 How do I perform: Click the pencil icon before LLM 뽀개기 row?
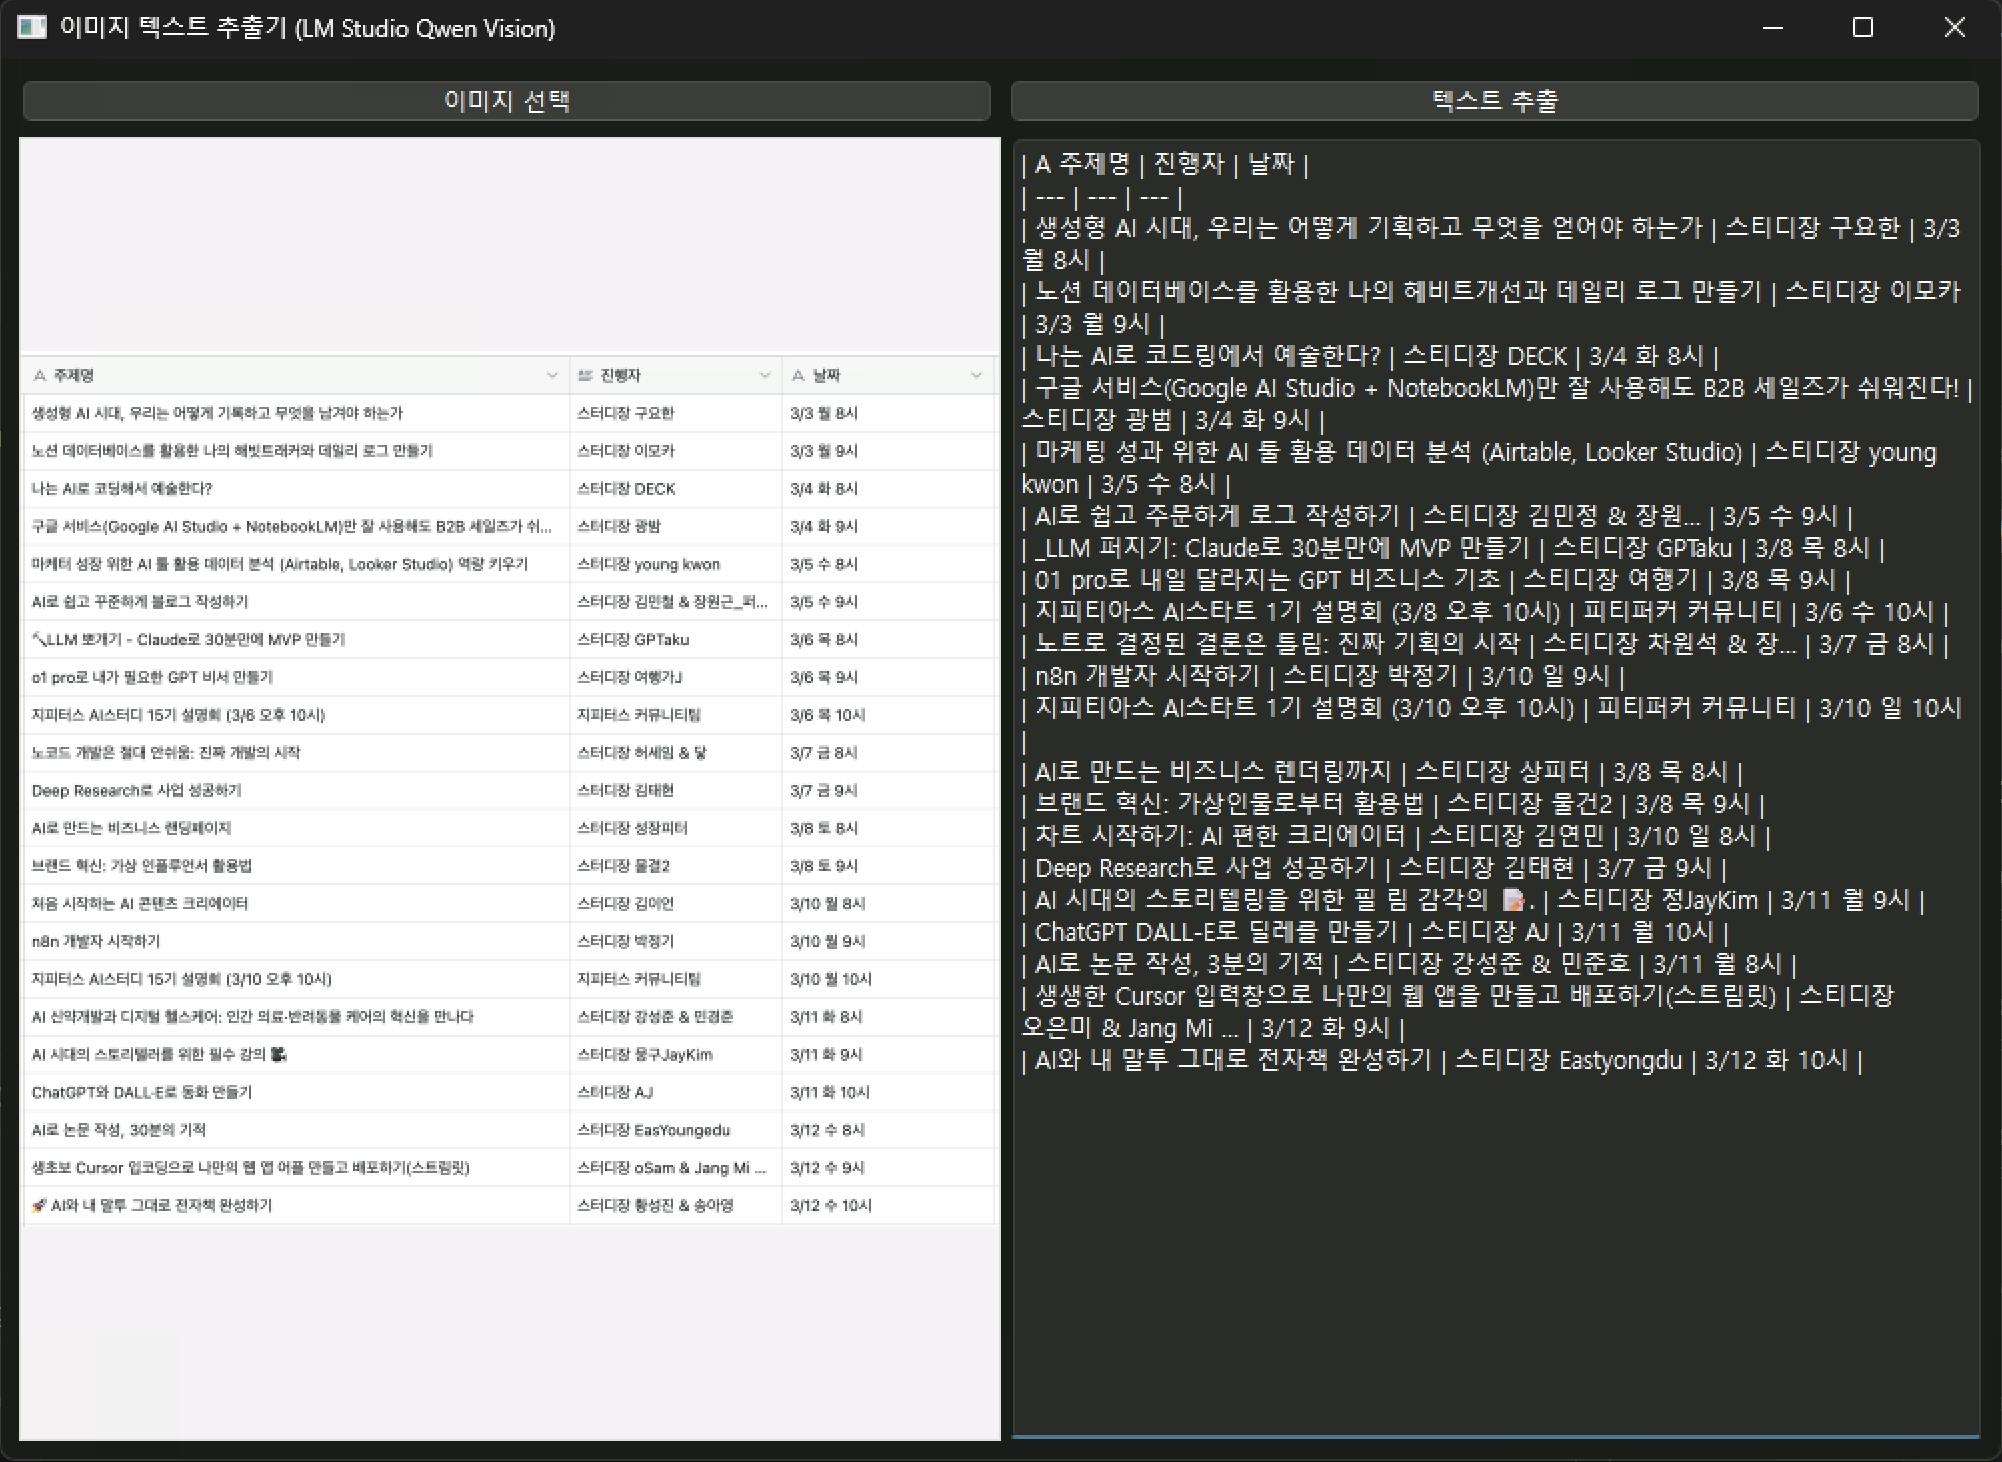38,639
